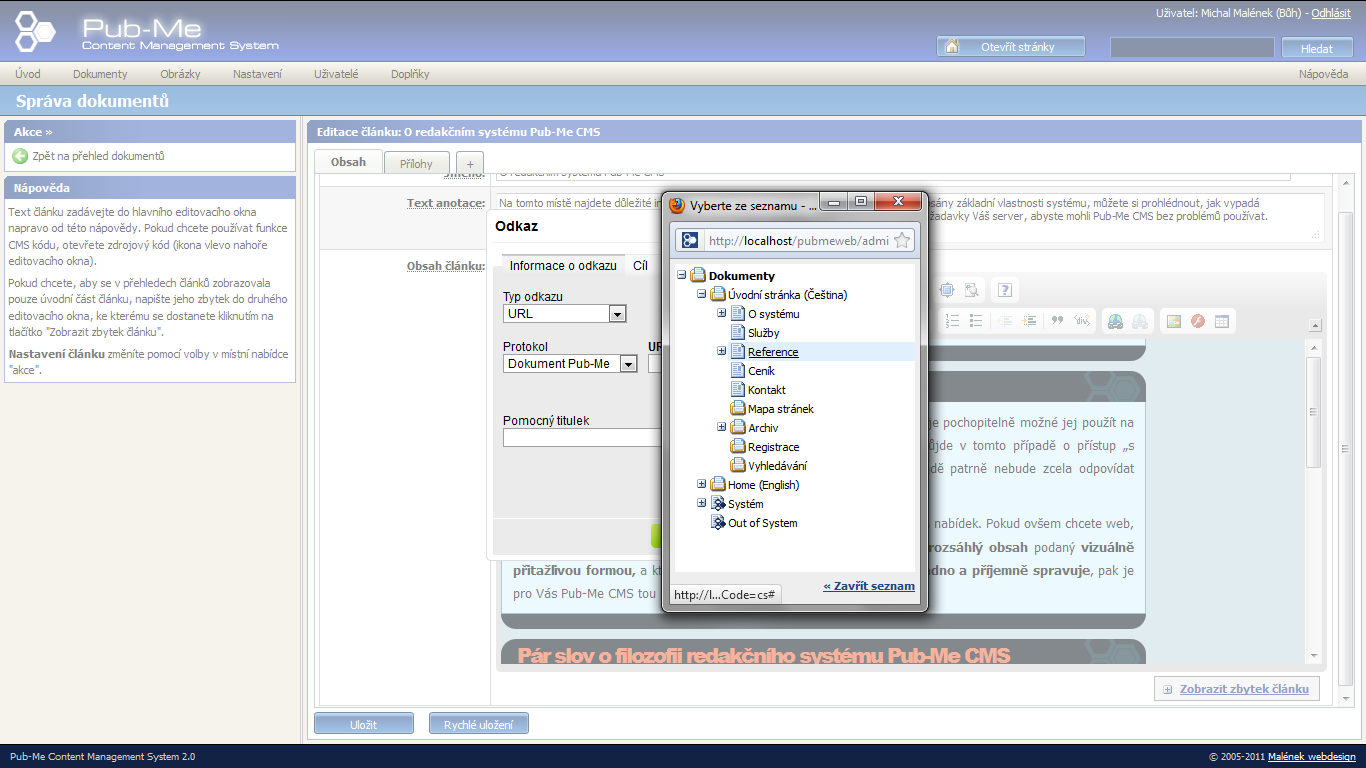The height and width of the screenshot is (768, 1366).
Task: Click the unlink globe icon
Action: (1139, 321)
